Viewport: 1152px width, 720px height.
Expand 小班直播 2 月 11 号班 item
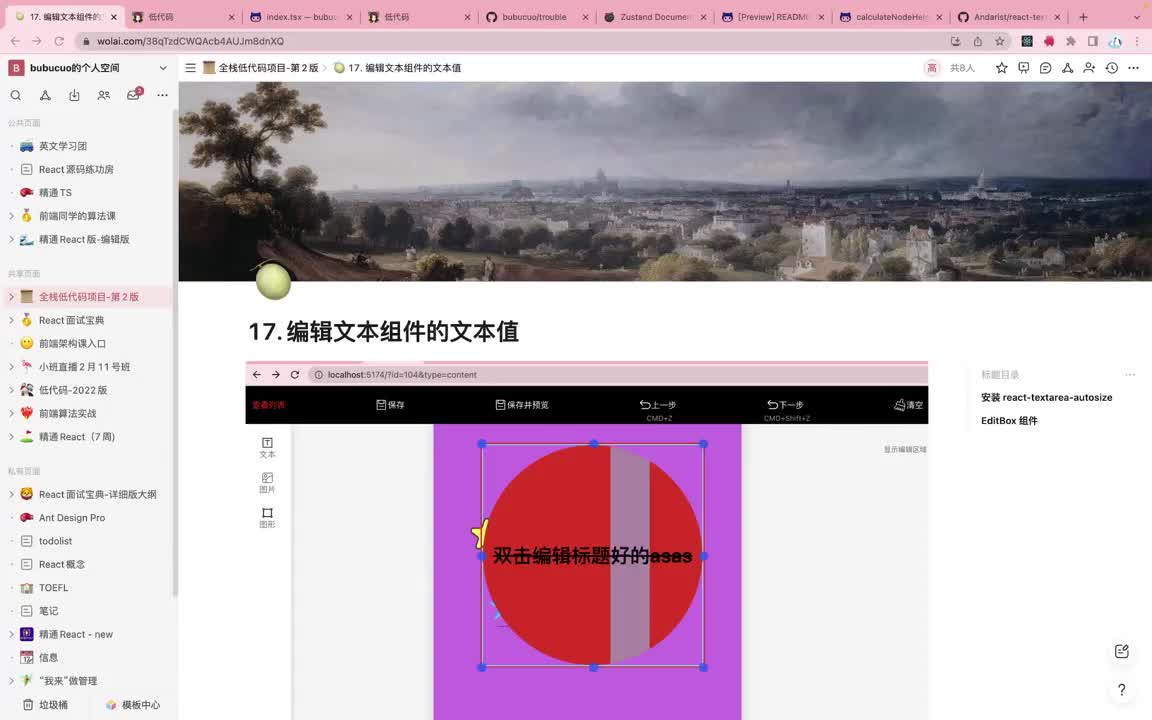[x=11, y=367]
